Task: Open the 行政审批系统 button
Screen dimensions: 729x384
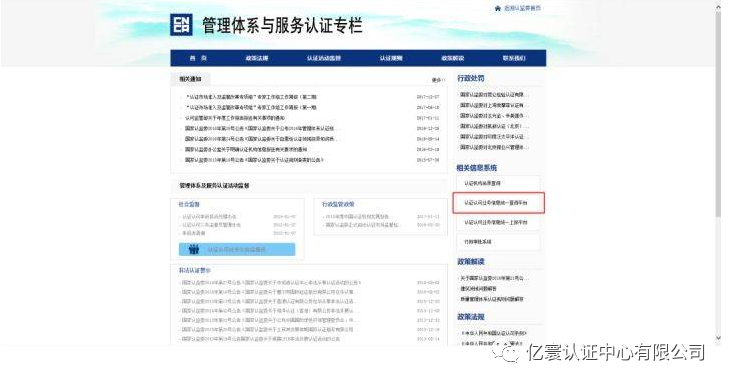Action: (x=498, y=242)
